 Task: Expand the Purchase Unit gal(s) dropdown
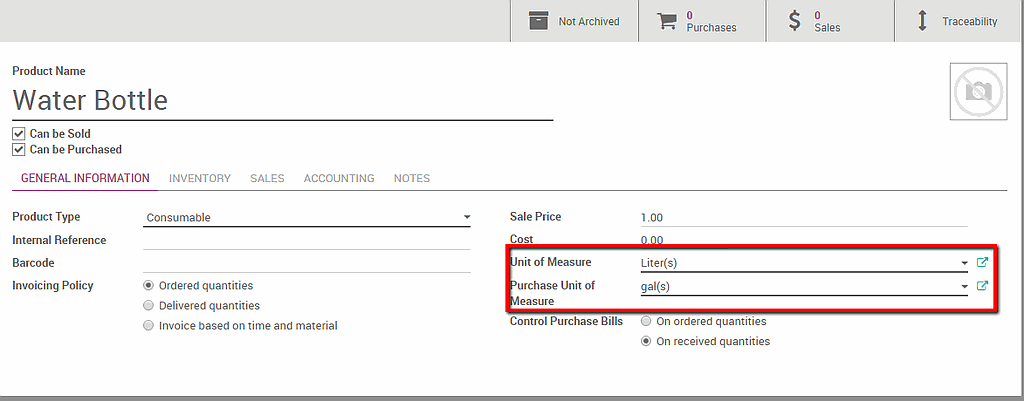964,286
